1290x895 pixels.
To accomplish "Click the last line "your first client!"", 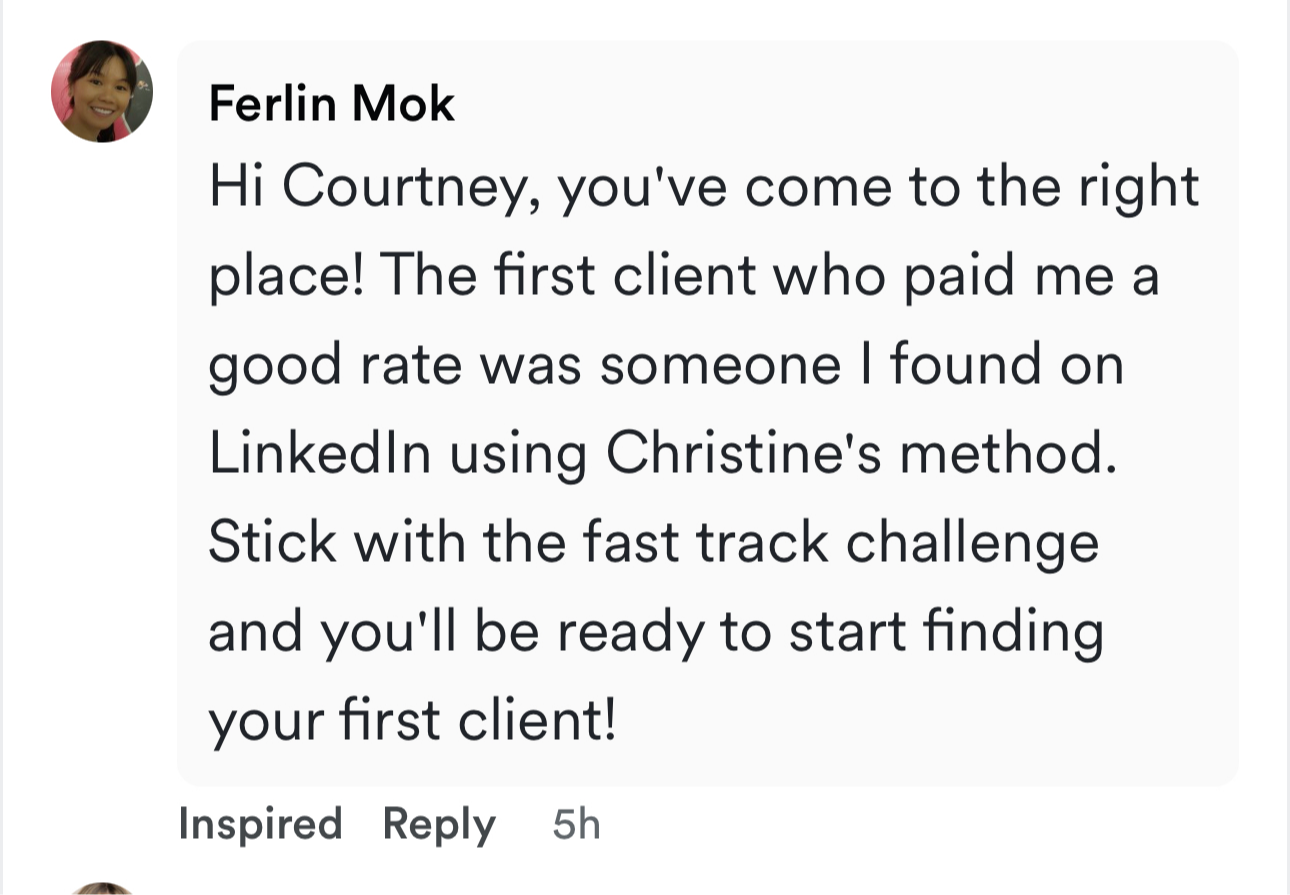I will point(412,720).
